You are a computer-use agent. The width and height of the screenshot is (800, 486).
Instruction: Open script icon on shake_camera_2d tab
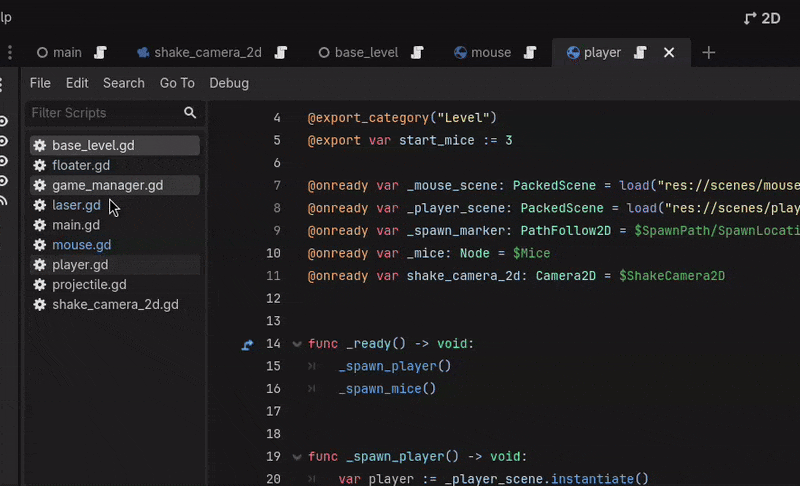click(281, 53)
